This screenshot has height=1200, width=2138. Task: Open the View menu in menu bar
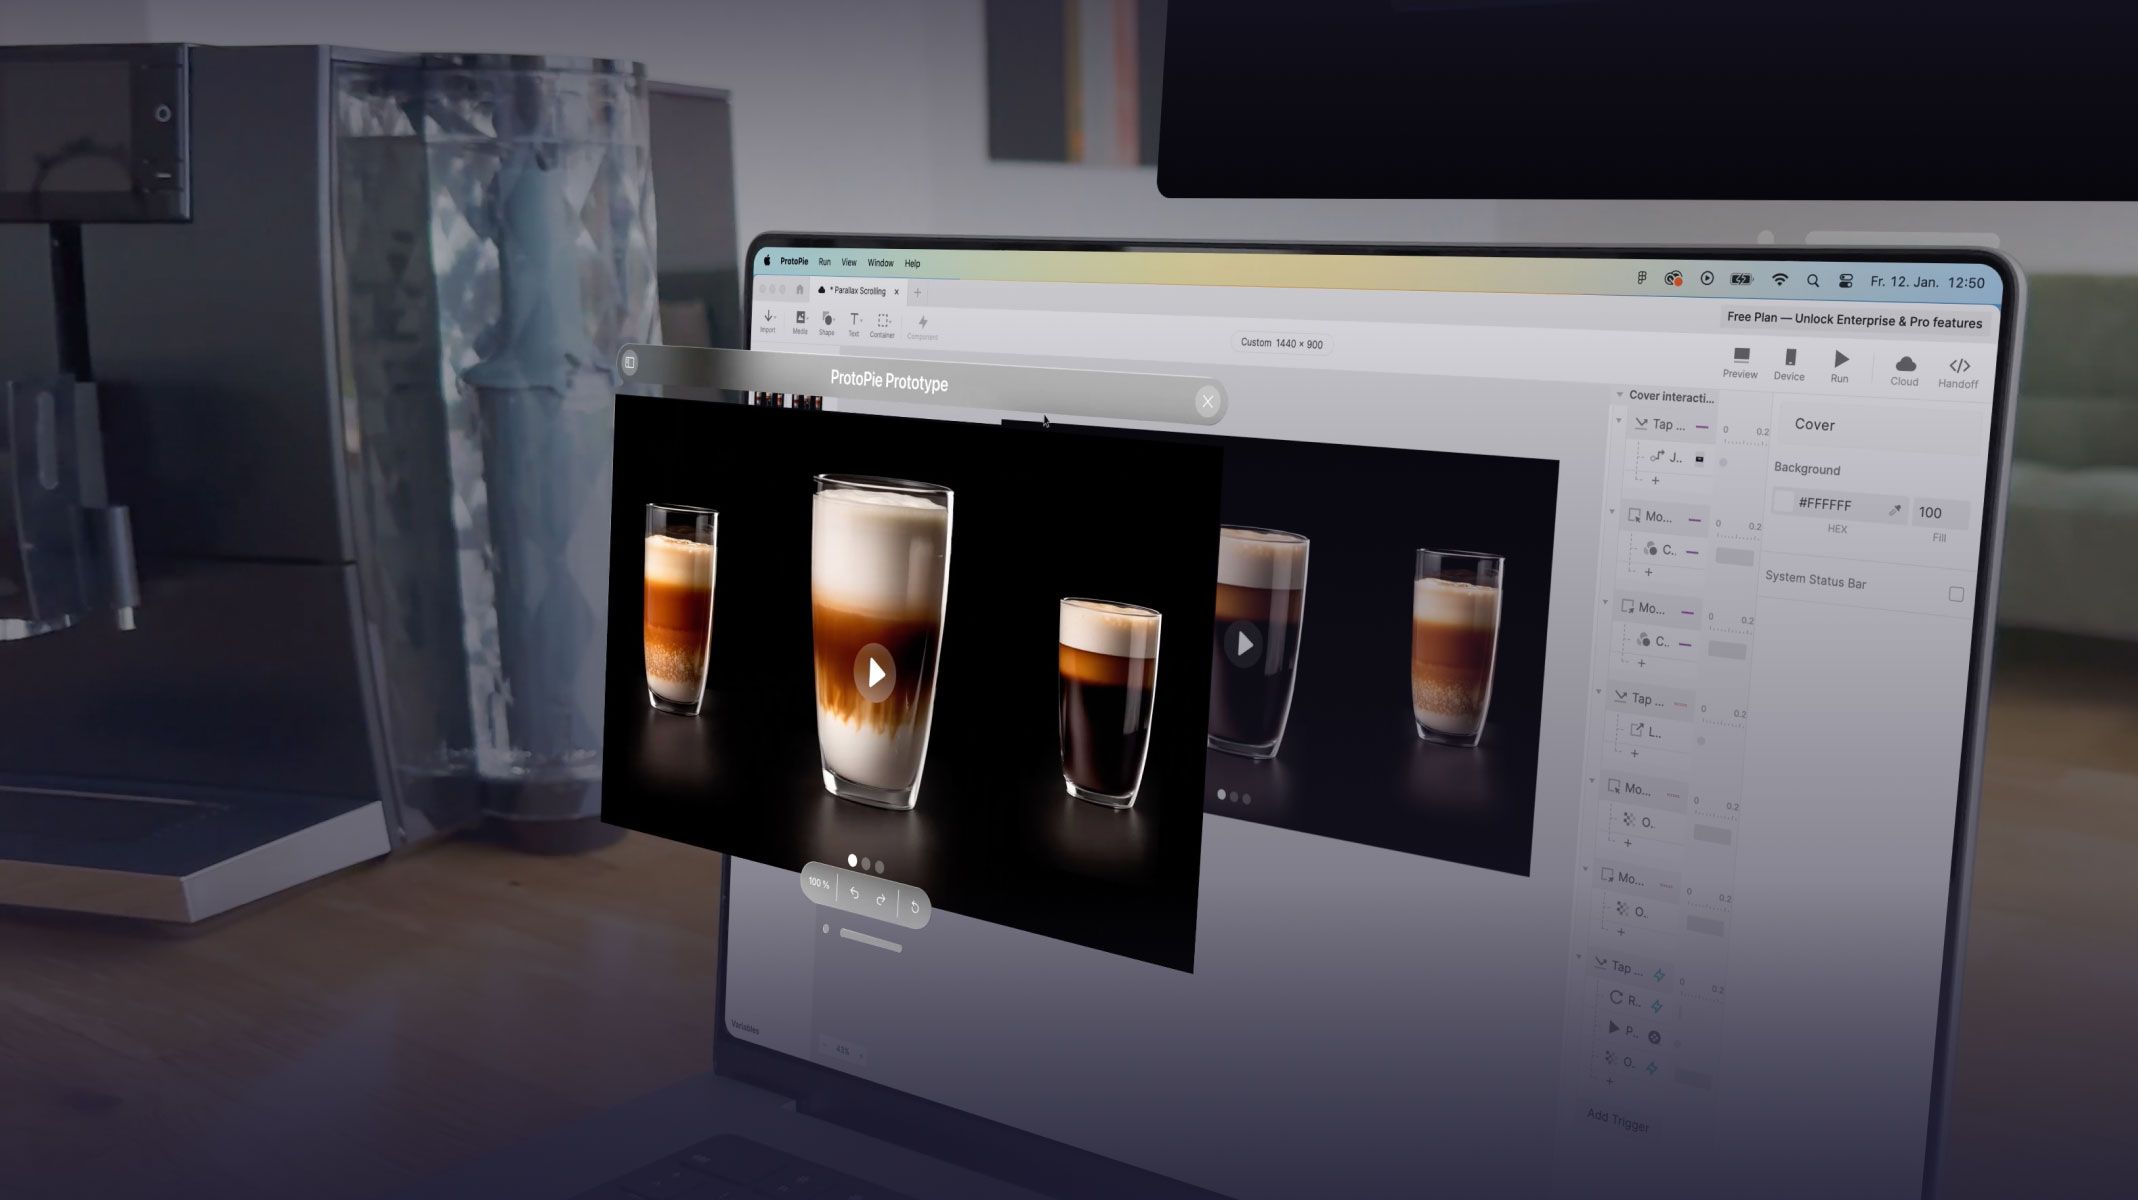coord(850,261)
